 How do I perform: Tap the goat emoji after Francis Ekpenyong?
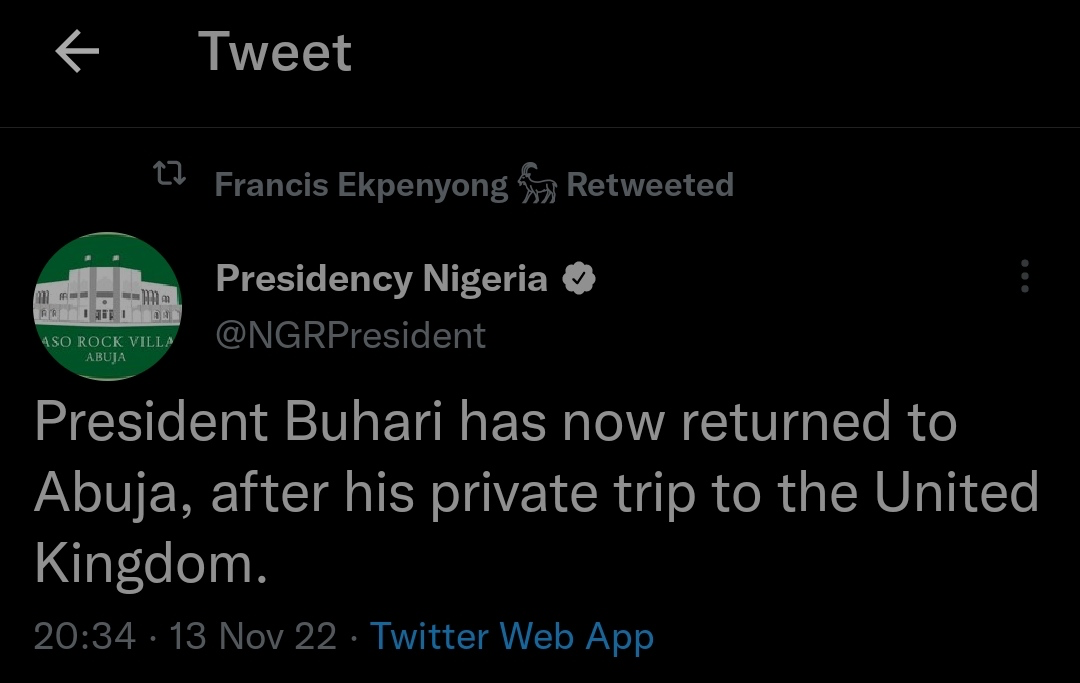(x=537, y=185)
